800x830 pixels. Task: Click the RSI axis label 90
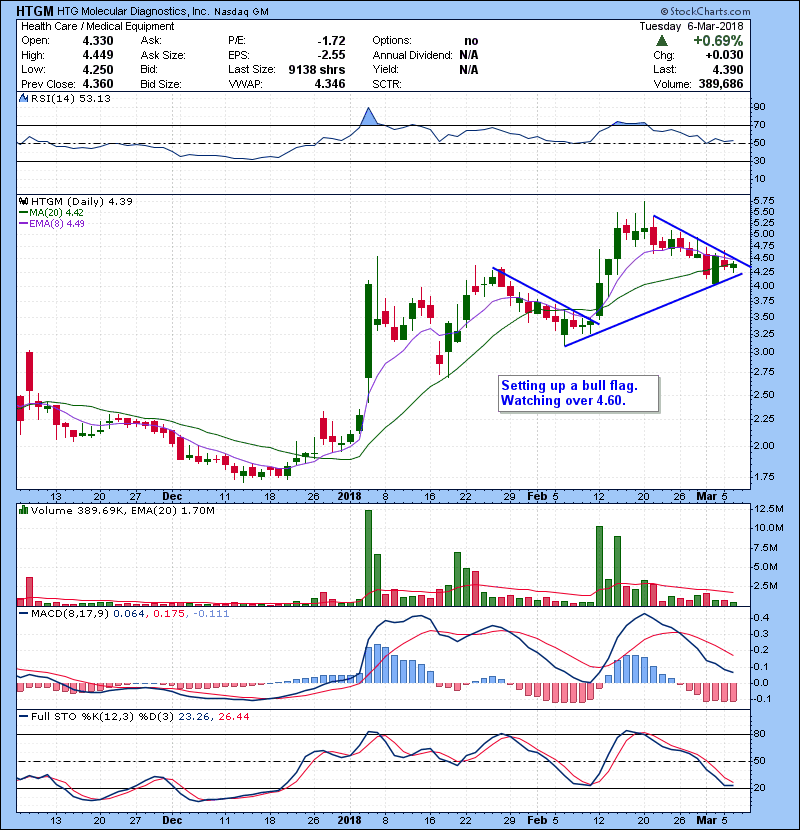point(759,107)
